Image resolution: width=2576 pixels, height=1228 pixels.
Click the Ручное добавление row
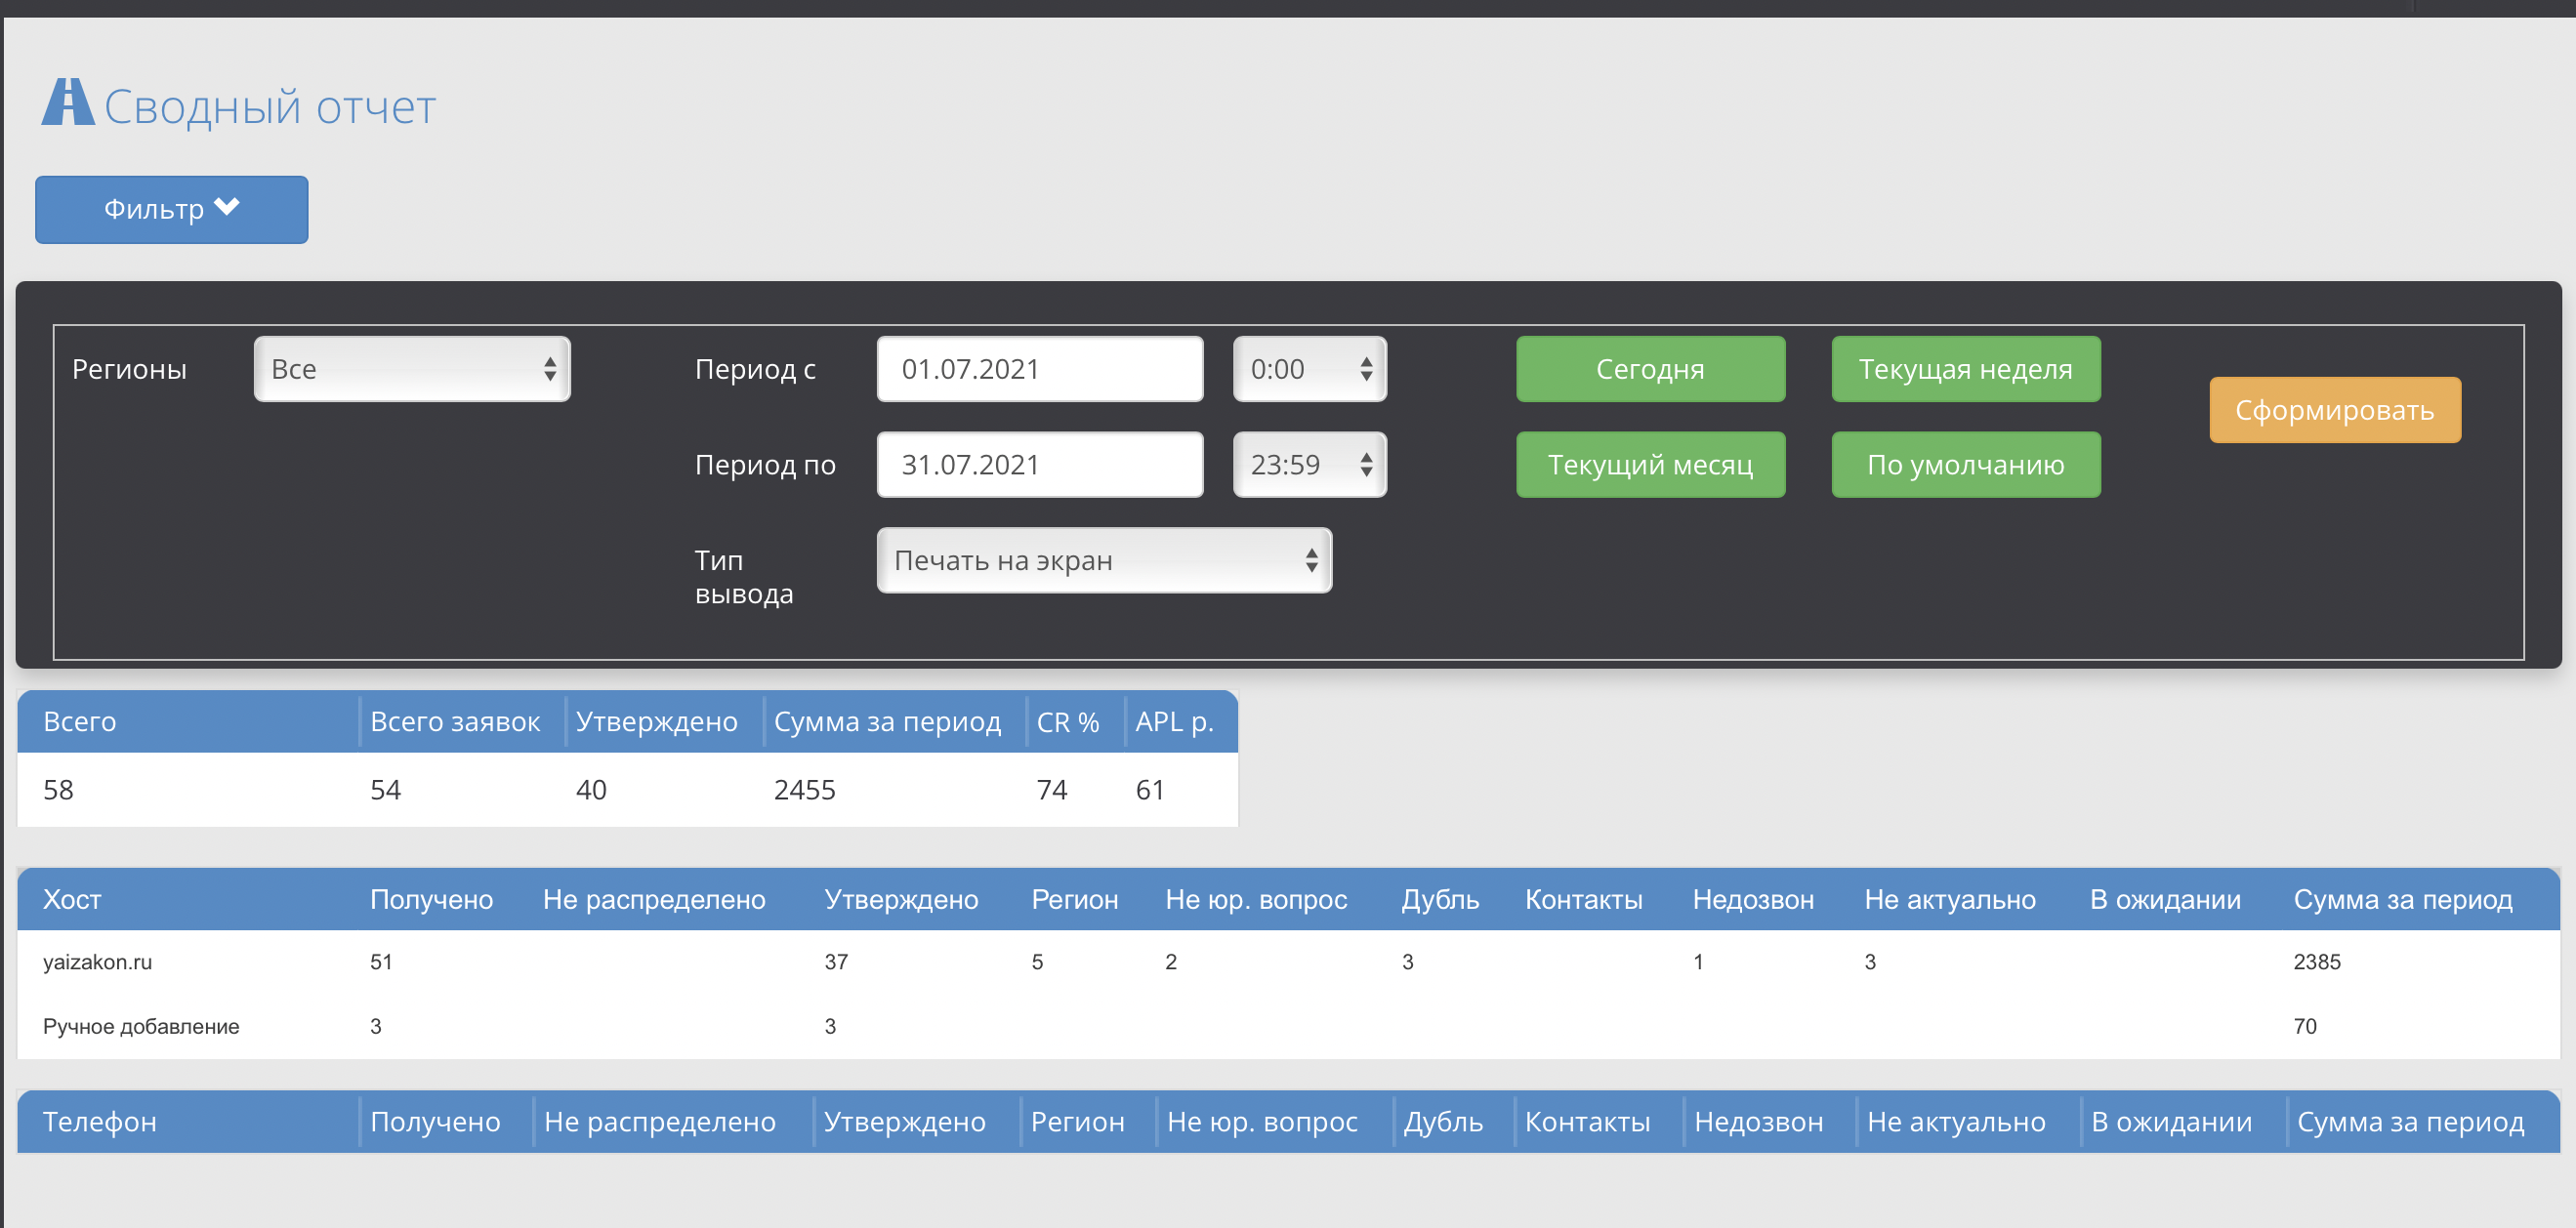tap(141, 1026)
